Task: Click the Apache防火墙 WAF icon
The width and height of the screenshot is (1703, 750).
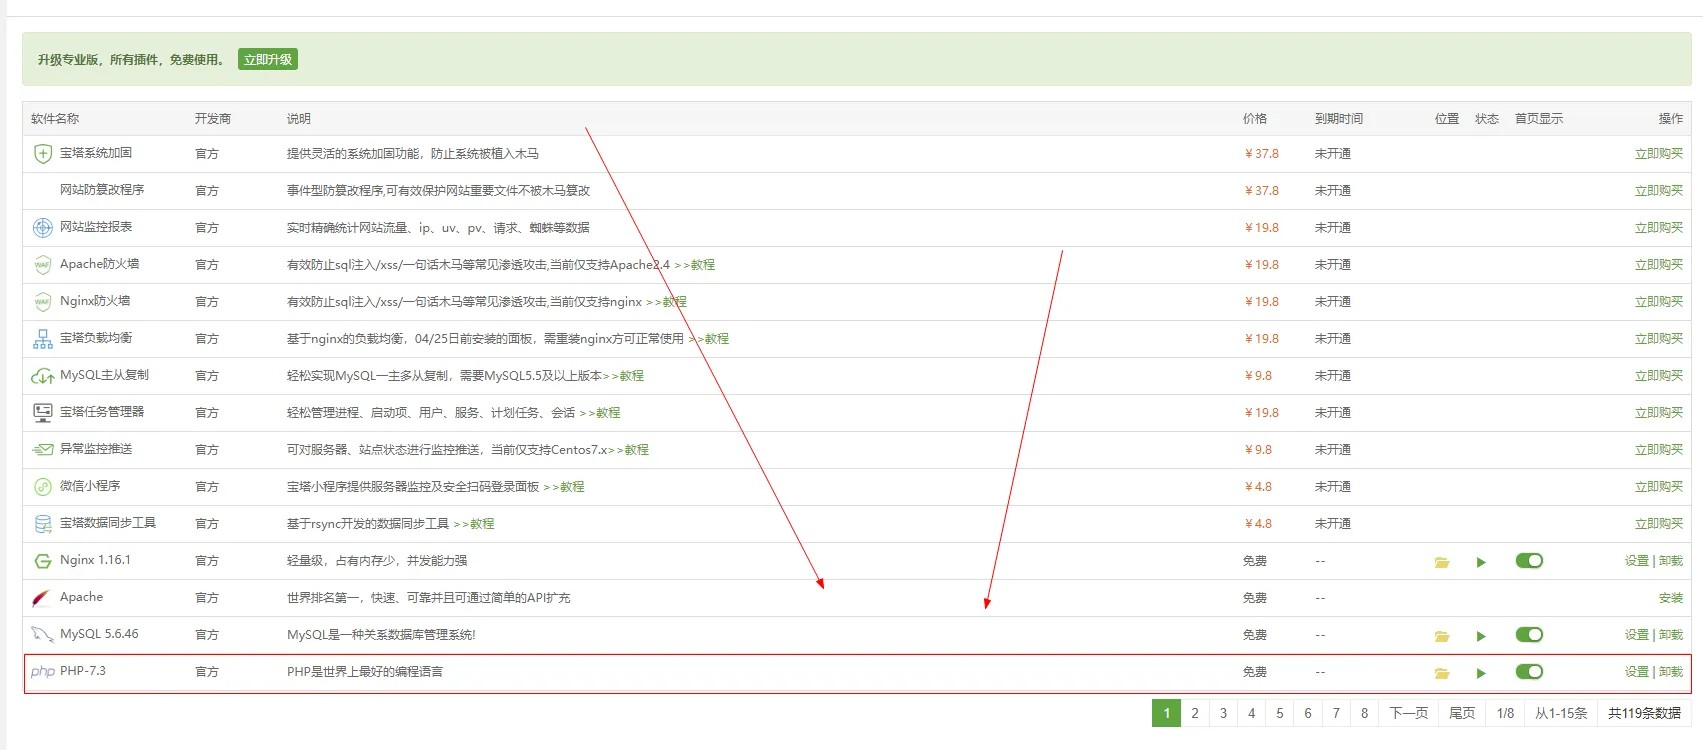Action: tap(42, 265)
